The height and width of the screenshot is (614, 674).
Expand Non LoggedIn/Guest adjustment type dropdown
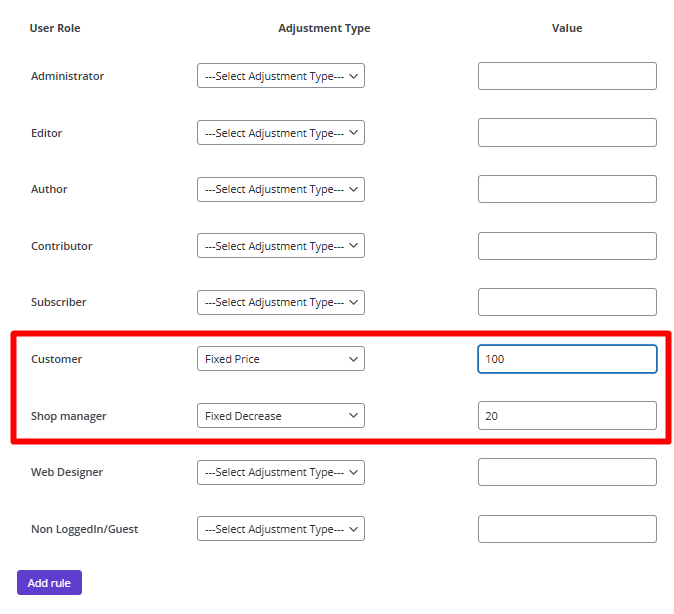point(281,528)
